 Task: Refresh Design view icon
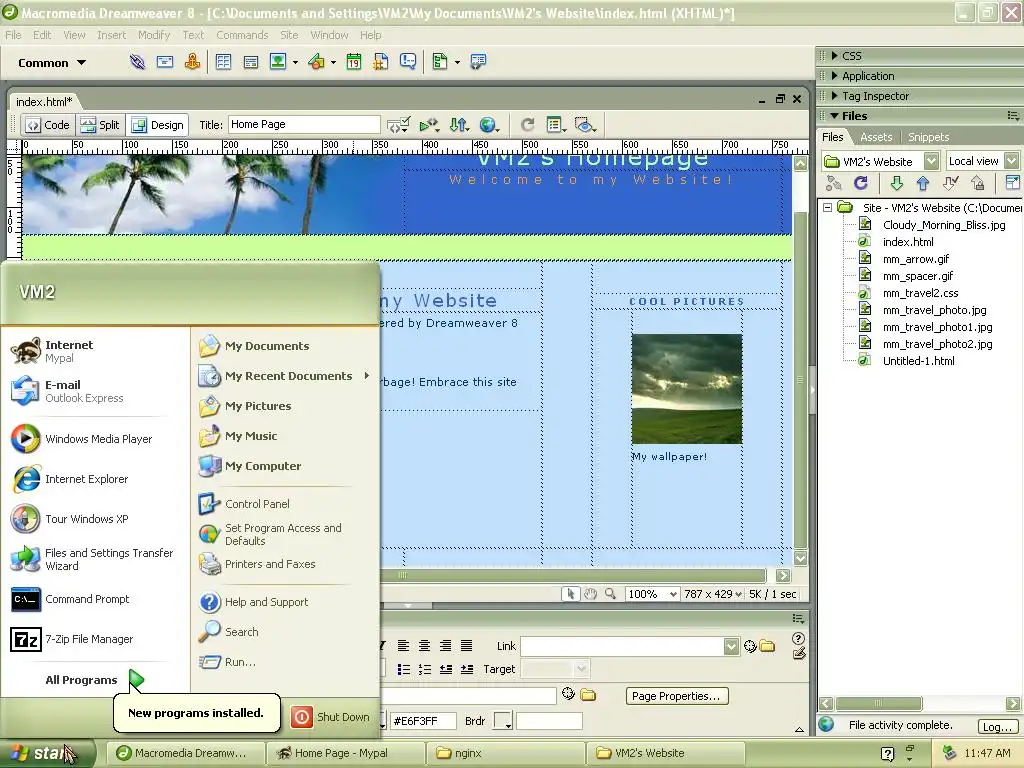528,125
